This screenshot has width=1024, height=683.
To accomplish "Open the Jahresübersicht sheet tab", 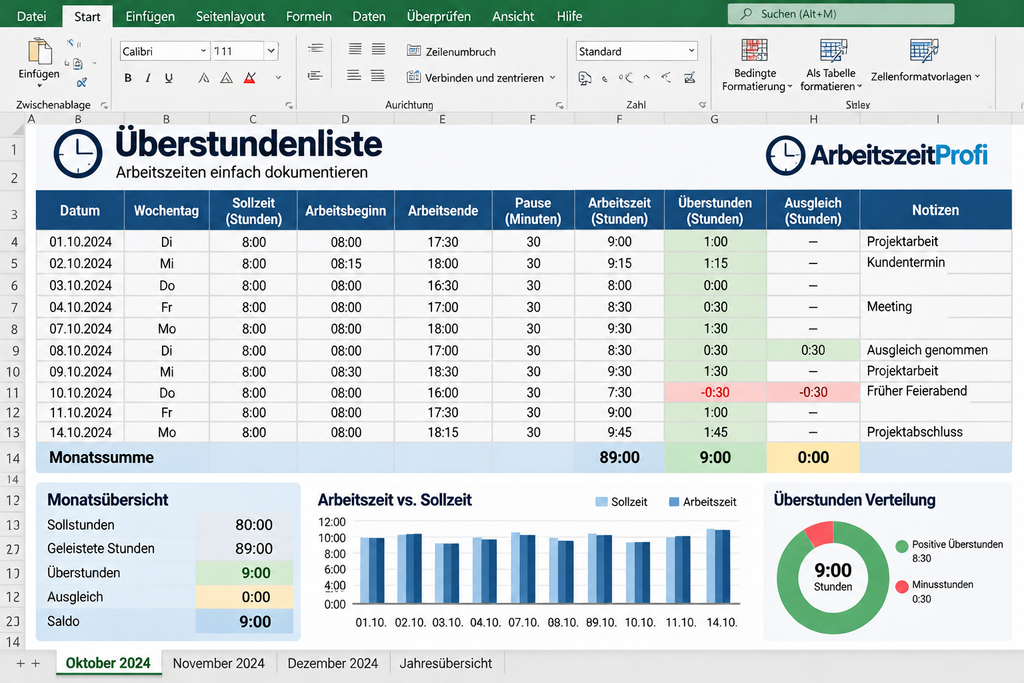I will point(446,663).
